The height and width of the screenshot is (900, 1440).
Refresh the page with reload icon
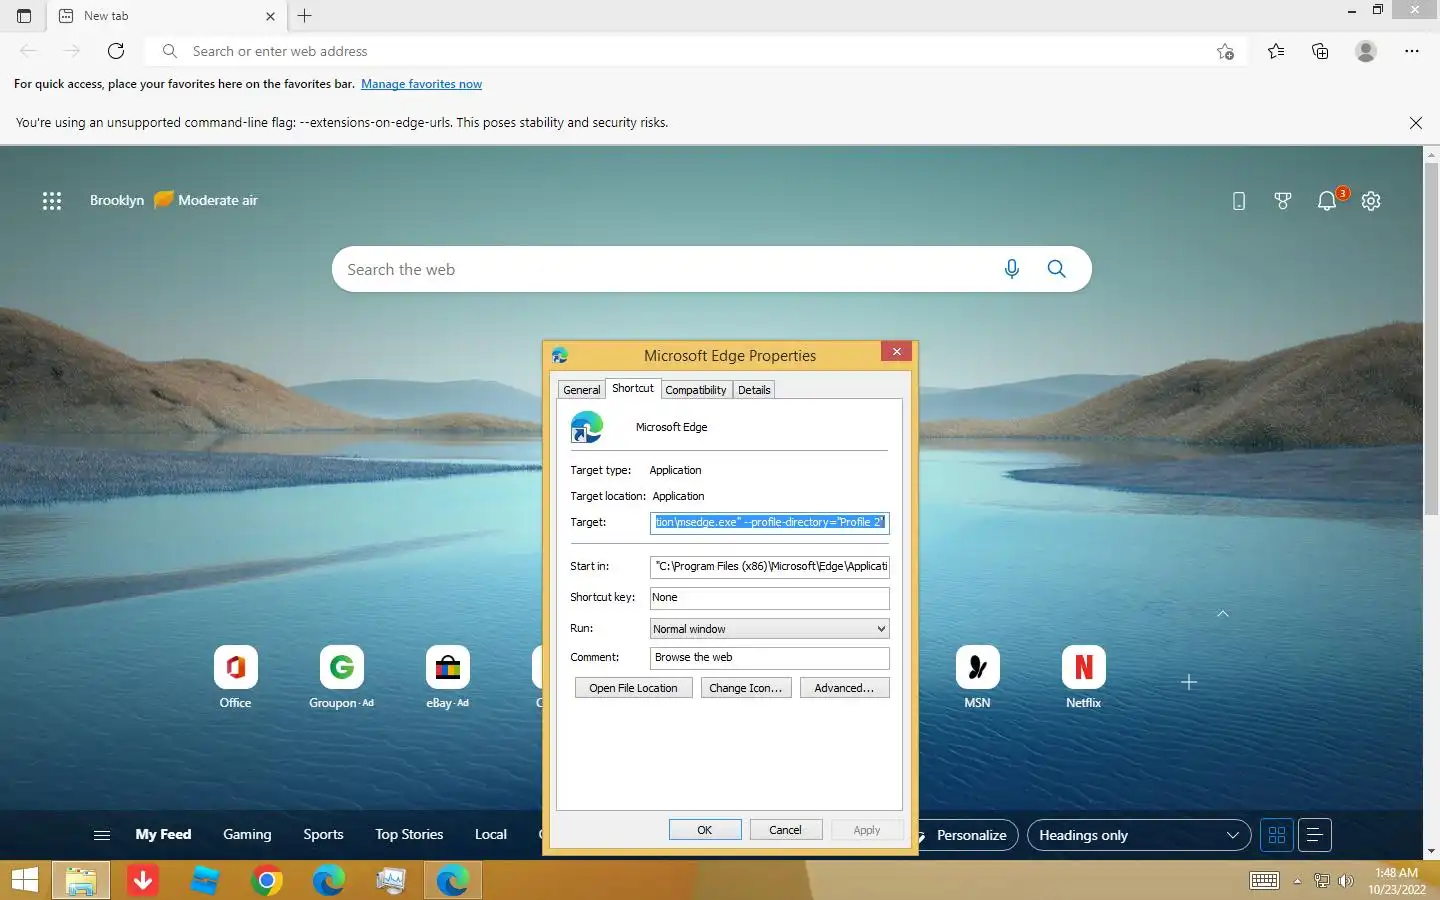pos(116,51)
